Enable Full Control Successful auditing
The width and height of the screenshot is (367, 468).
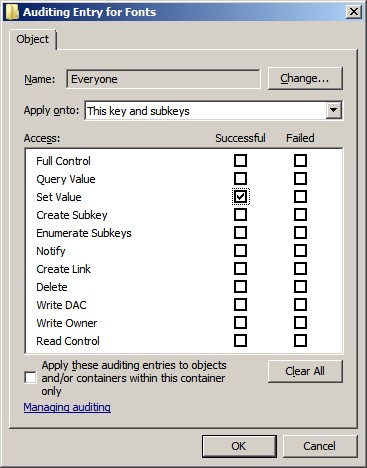click(240, 161)
